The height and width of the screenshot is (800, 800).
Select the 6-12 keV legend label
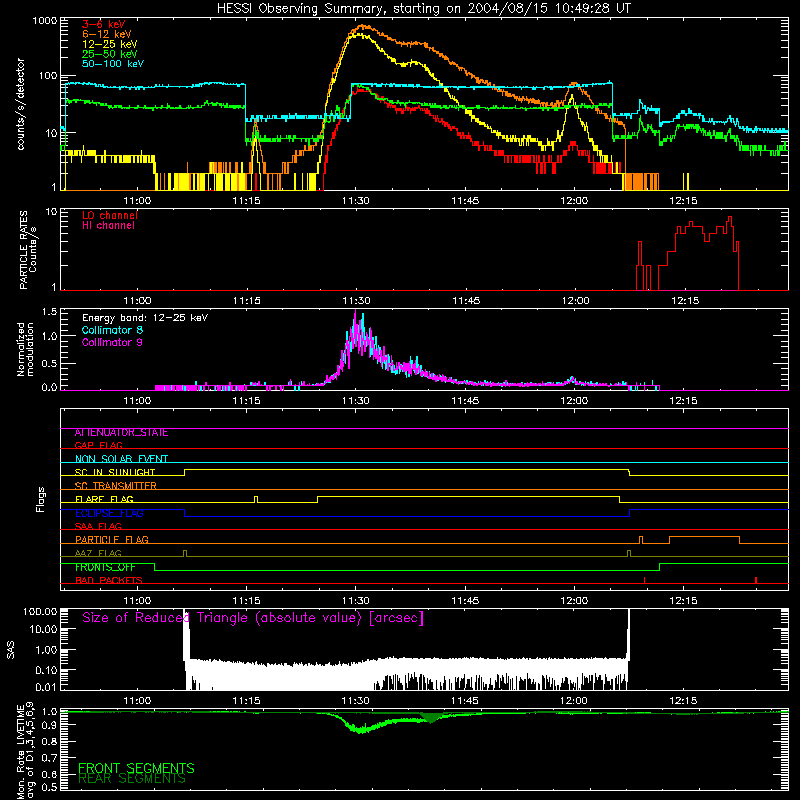point(106,34)
